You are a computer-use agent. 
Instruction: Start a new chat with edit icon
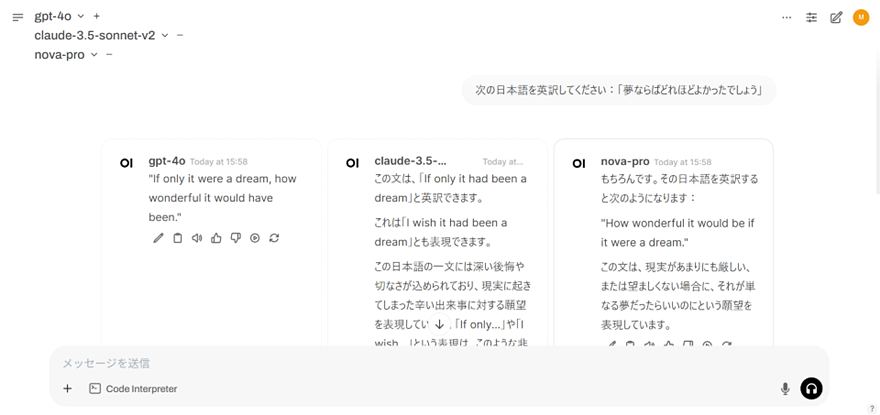point(836,17)
